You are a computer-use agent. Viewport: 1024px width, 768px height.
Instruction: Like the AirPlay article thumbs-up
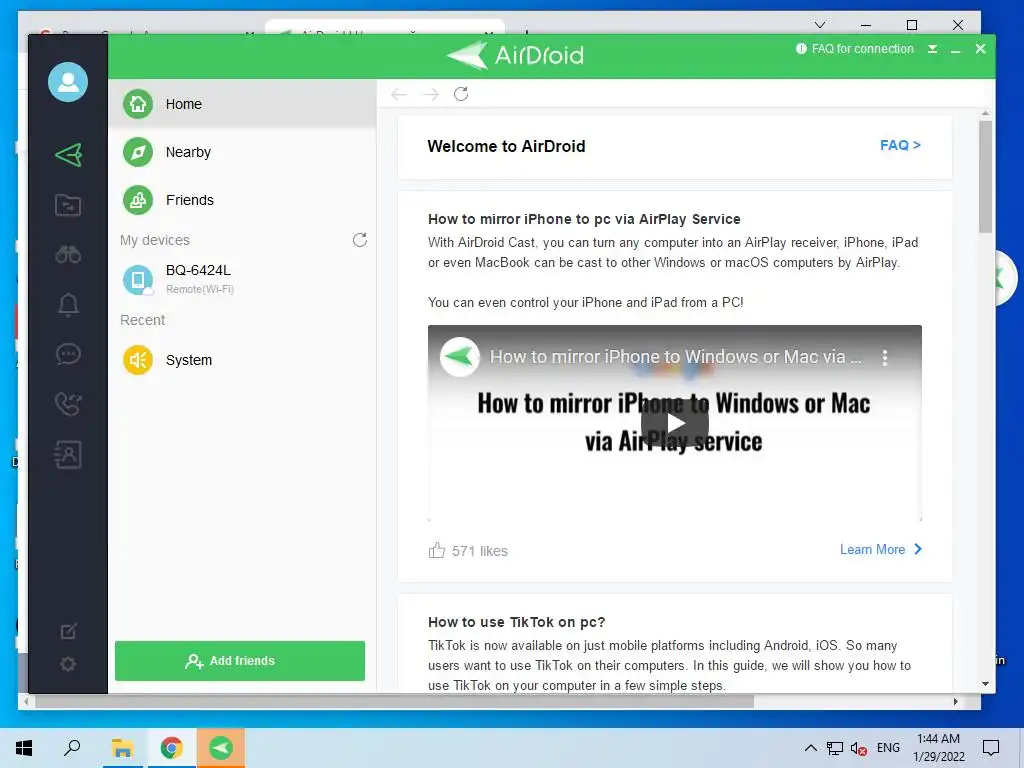click(x=436, y=551)
